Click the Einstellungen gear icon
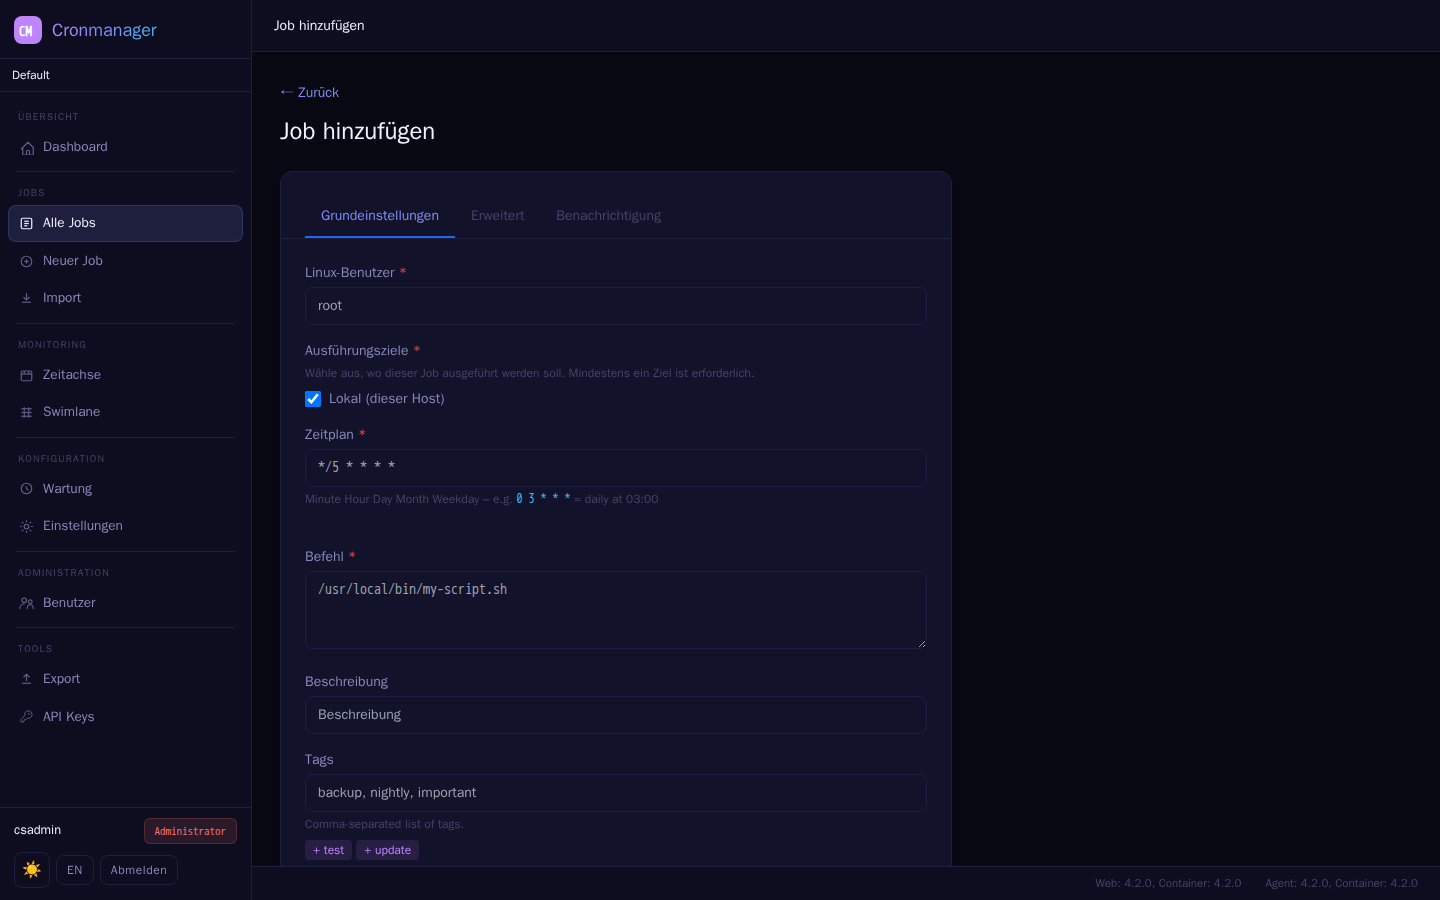The image size is (1440, 900). (27, 527)
